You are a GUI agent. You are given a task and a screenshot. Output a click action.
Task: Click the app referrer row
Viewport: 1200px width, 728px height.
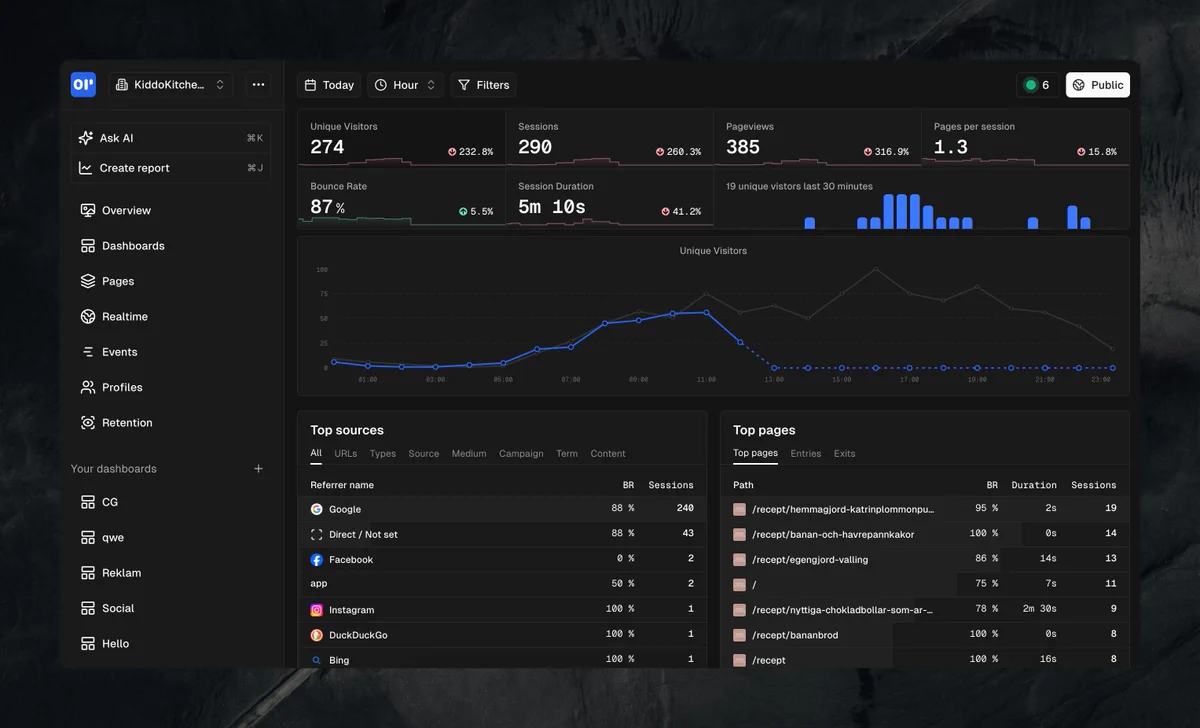pos(502,584)
